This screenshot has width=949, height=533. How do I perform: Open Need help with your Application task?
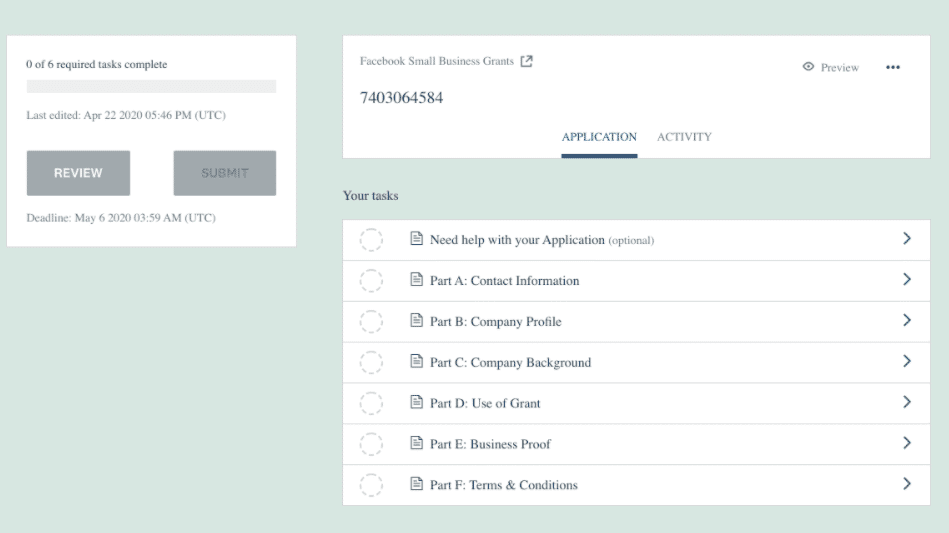coord(636,240)
